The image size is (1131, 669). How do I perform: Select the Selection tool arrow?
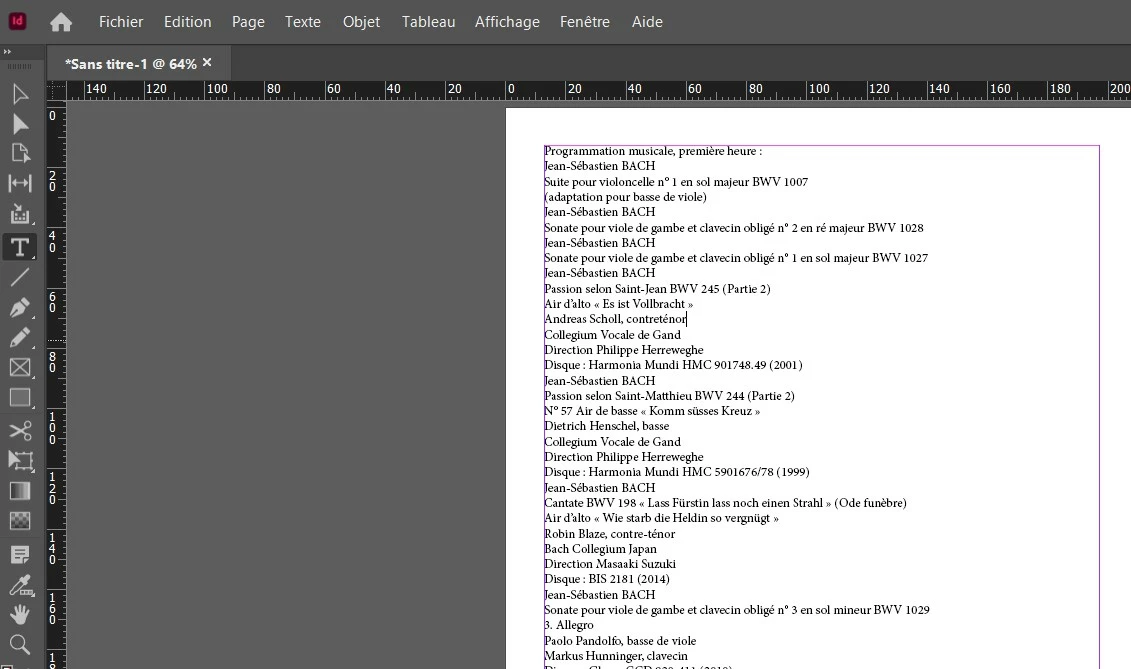point(20,94)
